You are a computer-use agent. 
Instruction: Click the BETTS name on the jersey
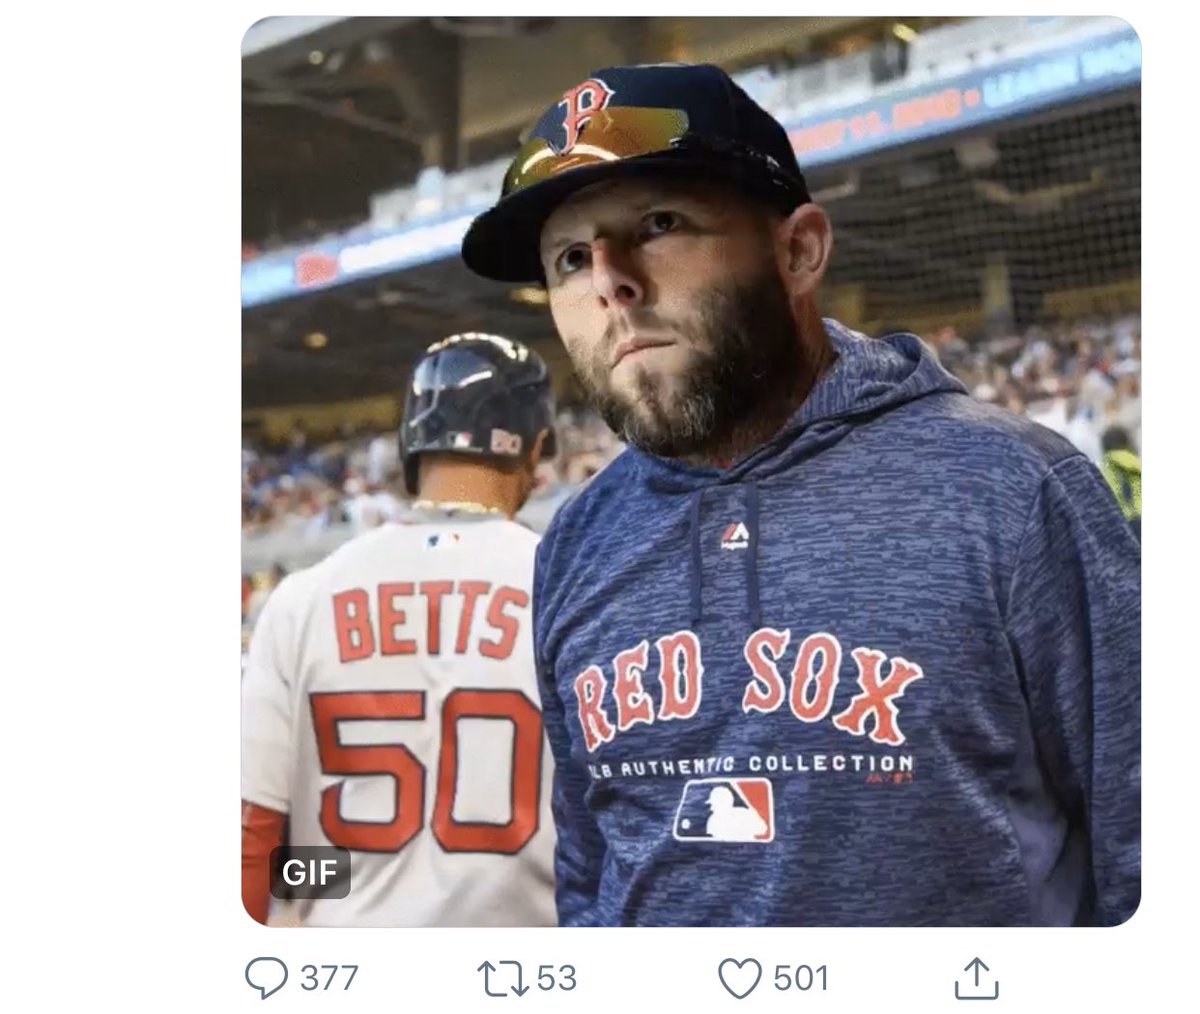(430, 622)
